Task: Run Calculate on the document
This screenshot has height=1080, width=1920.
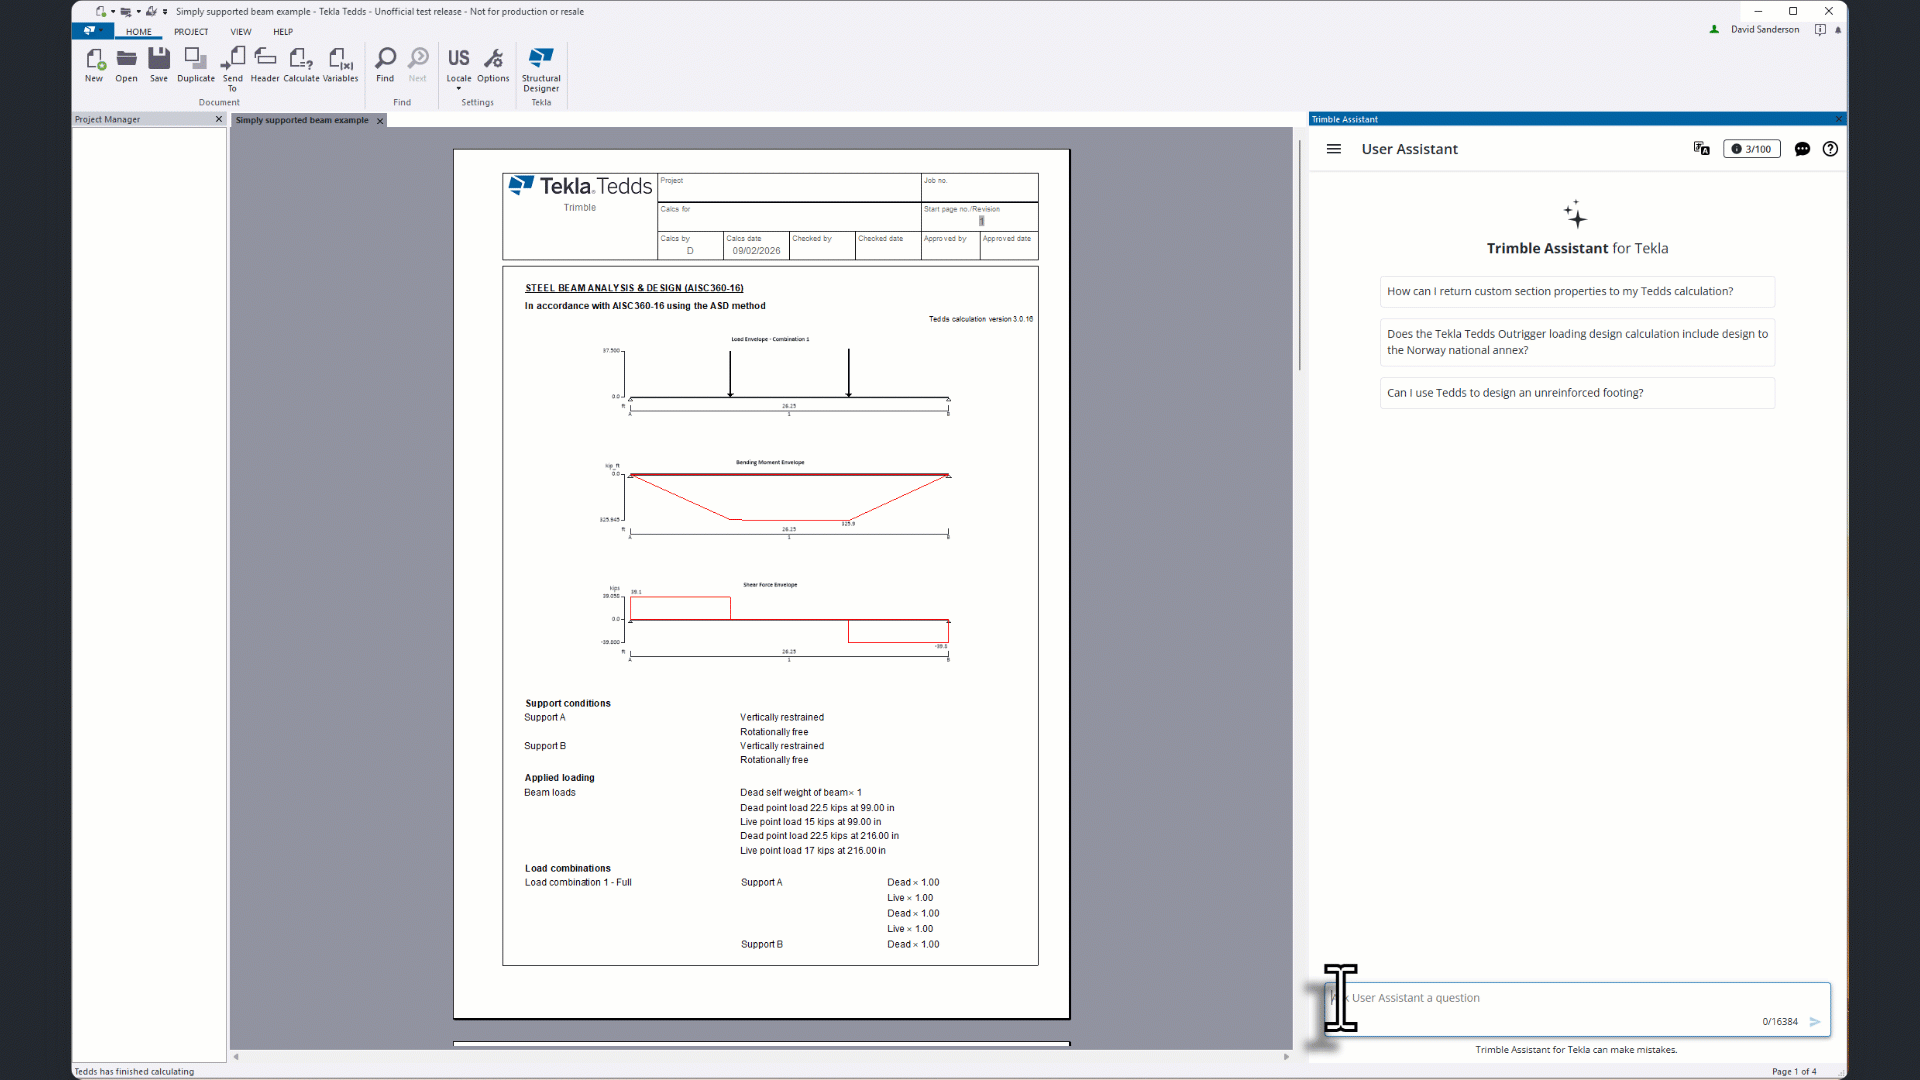Action: (x=301, y=65)
